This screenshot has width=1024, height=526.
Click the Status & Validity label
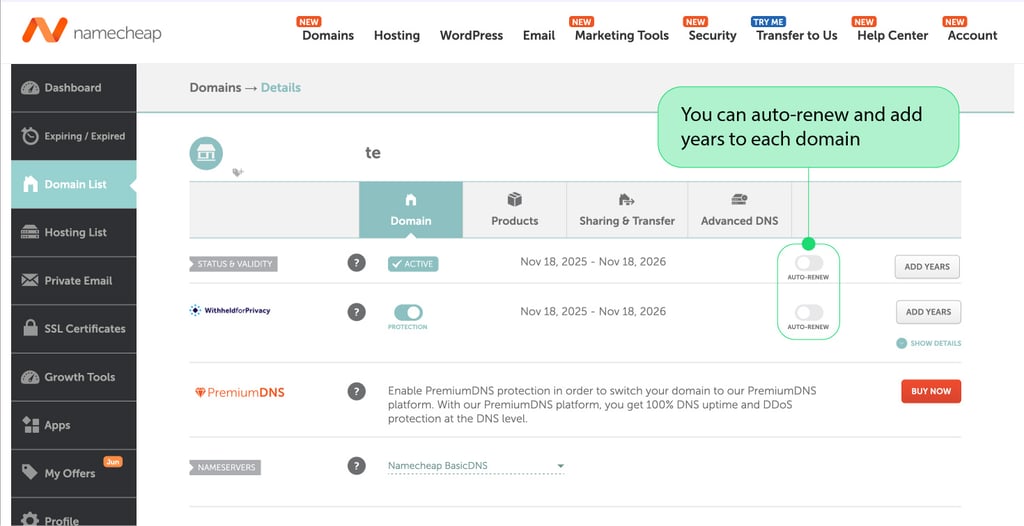click(x=234, y=264)
